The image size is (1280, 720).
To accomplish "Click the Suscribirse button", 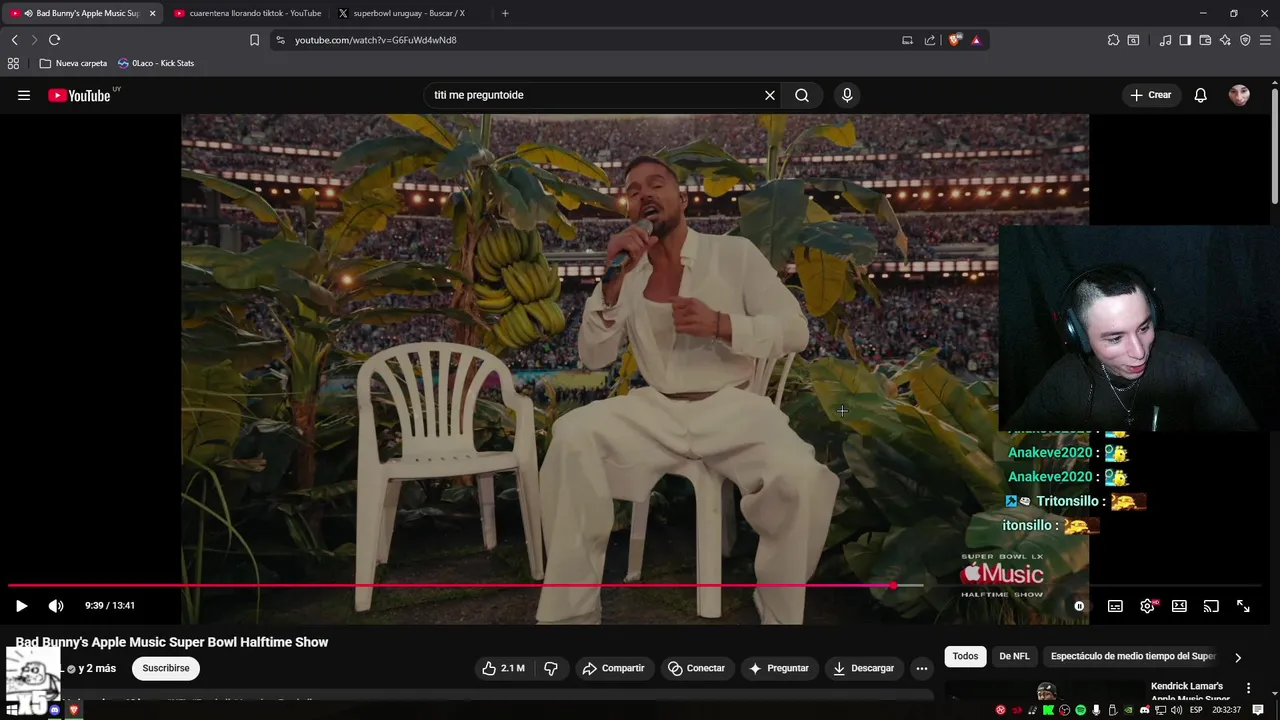I will [166, 668].
